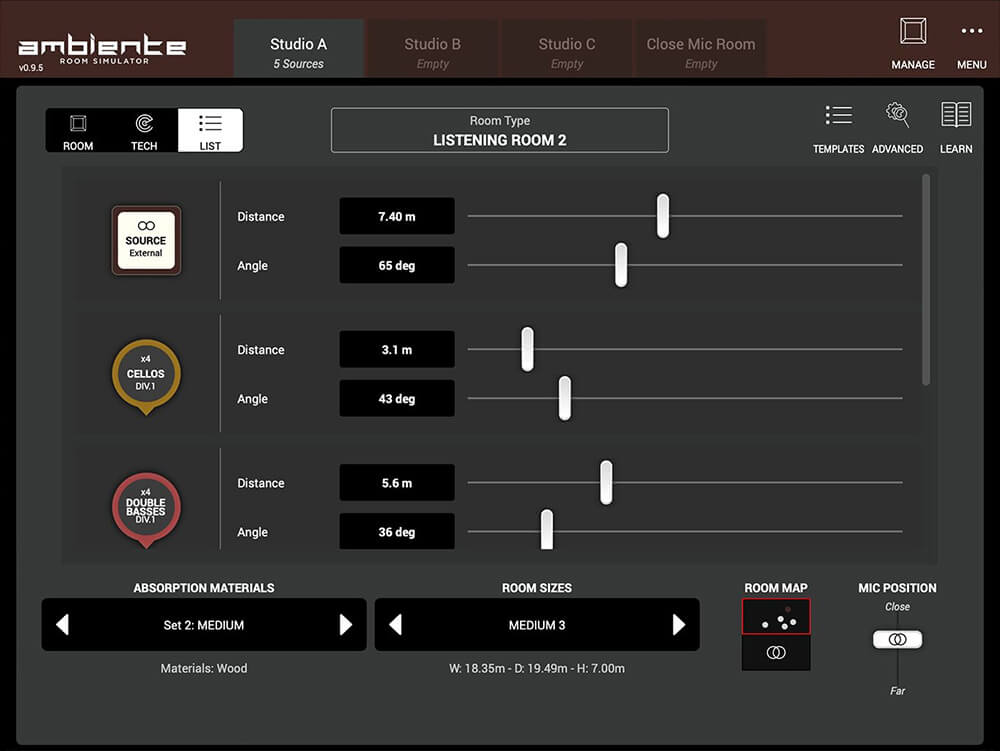Open the MENU with three dots
The height and width of the screenshot is (751, 1000).
[x=971, y=38]
